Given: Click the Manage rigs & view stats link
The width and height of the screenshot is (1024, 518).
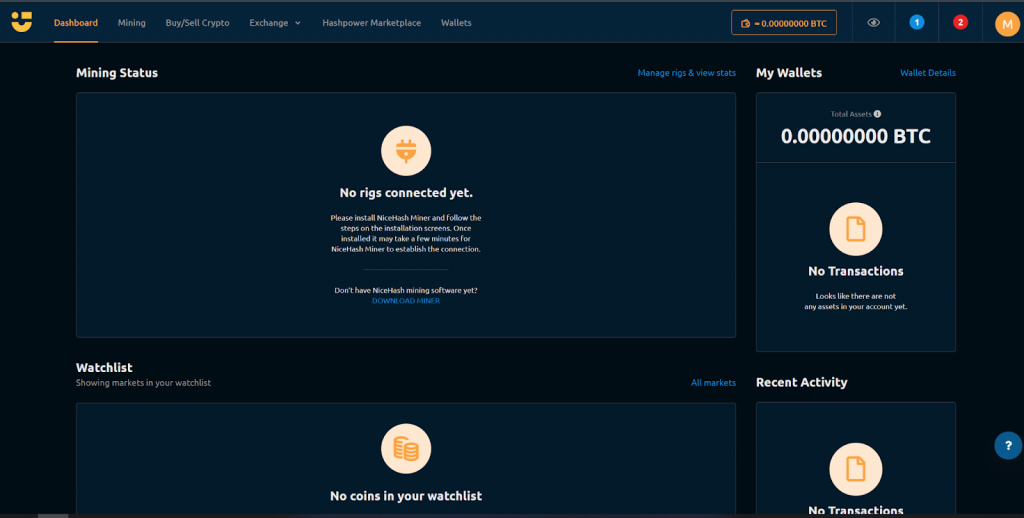Looking at the screenshot, I should pyautogui.click(x=686, y=73).
